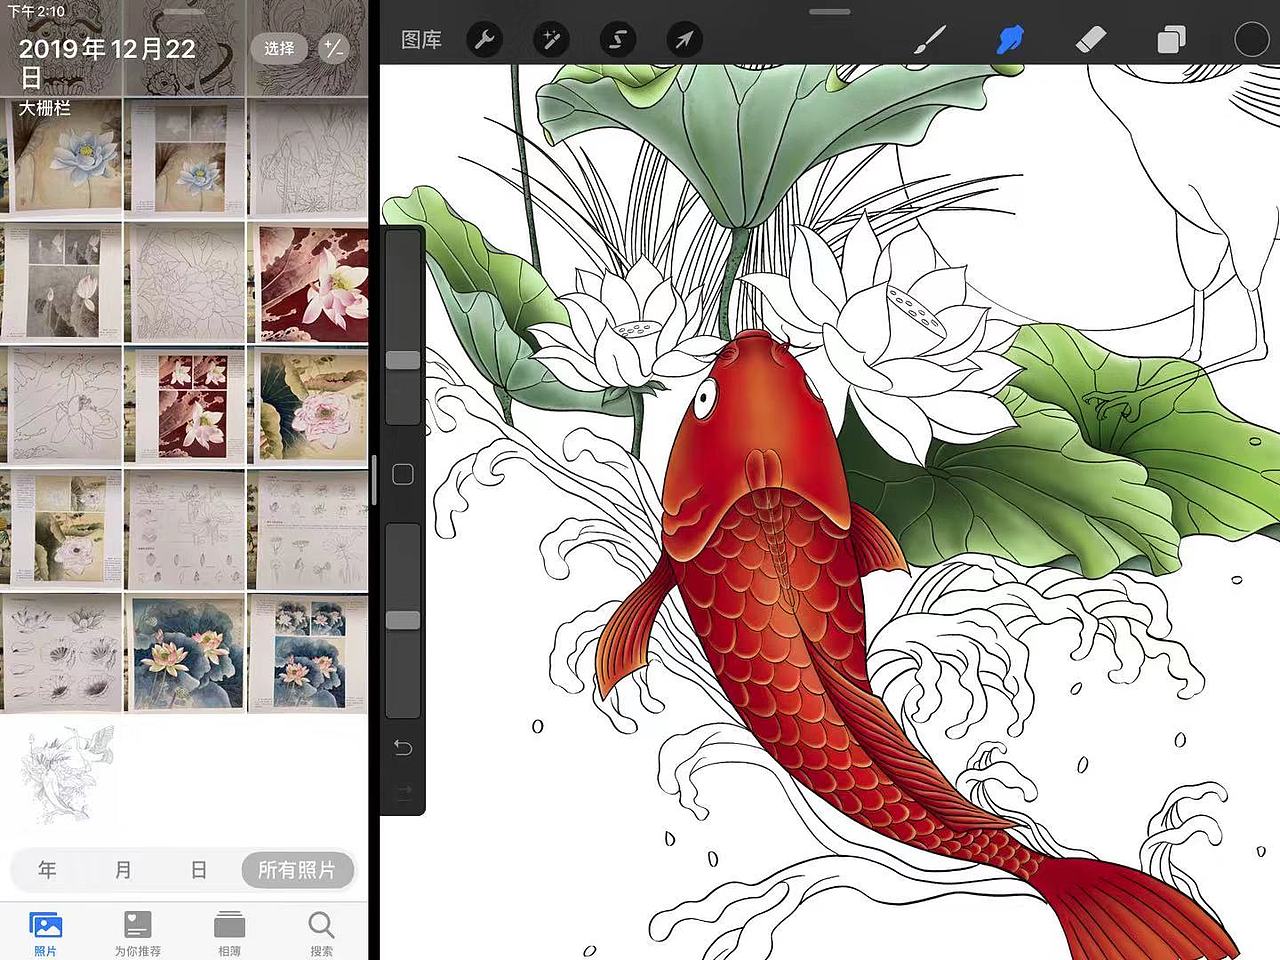Open the 照片 tab in Photos
This screenshot has width=1280, height=960.
click(46, 933)
